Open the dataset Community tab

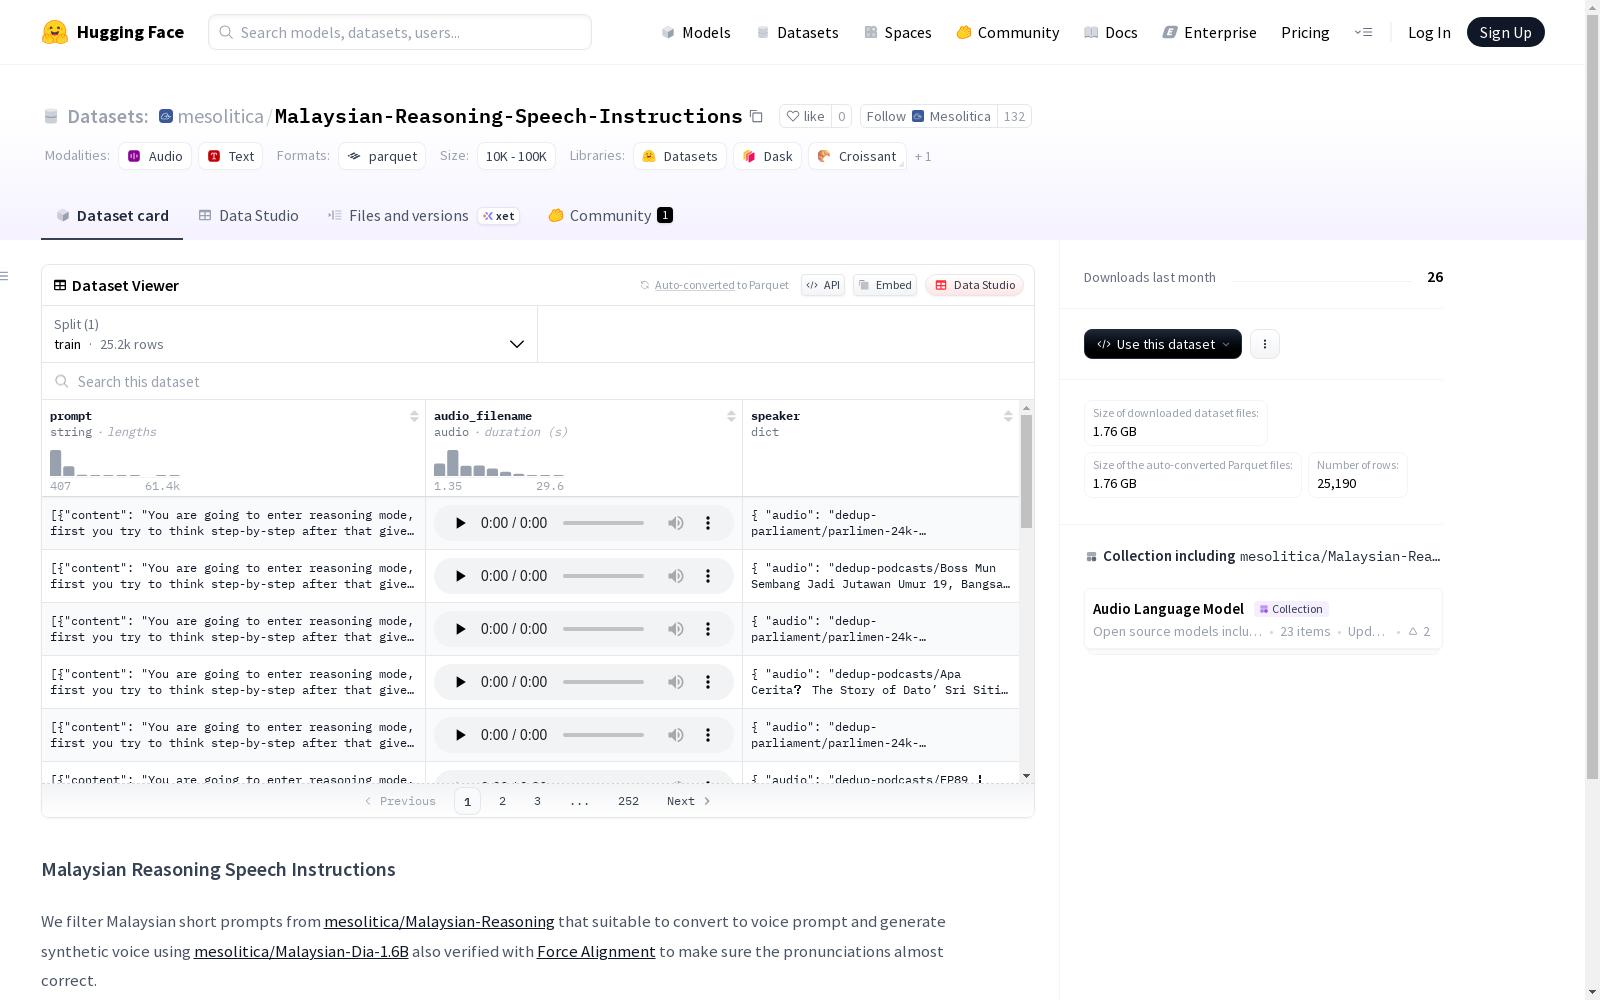[611, 216]
